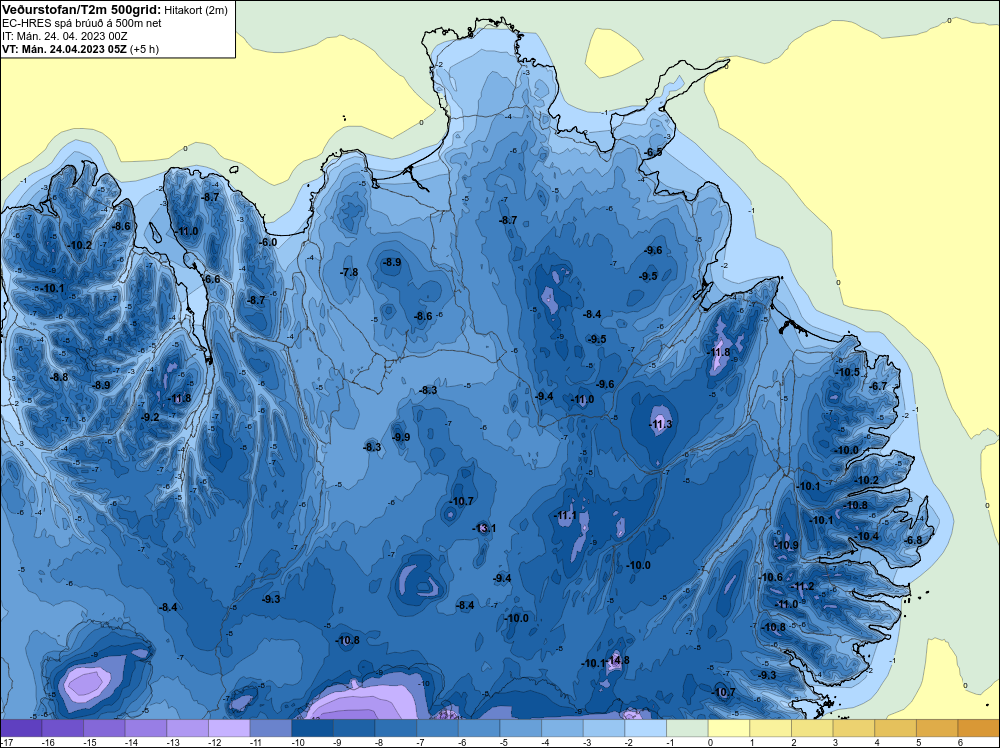Click the initial time 'IT: Mán. 24. 04. 2023 00Z'
The width and height of the screenshot is (1000, 748).
point(65,36)
